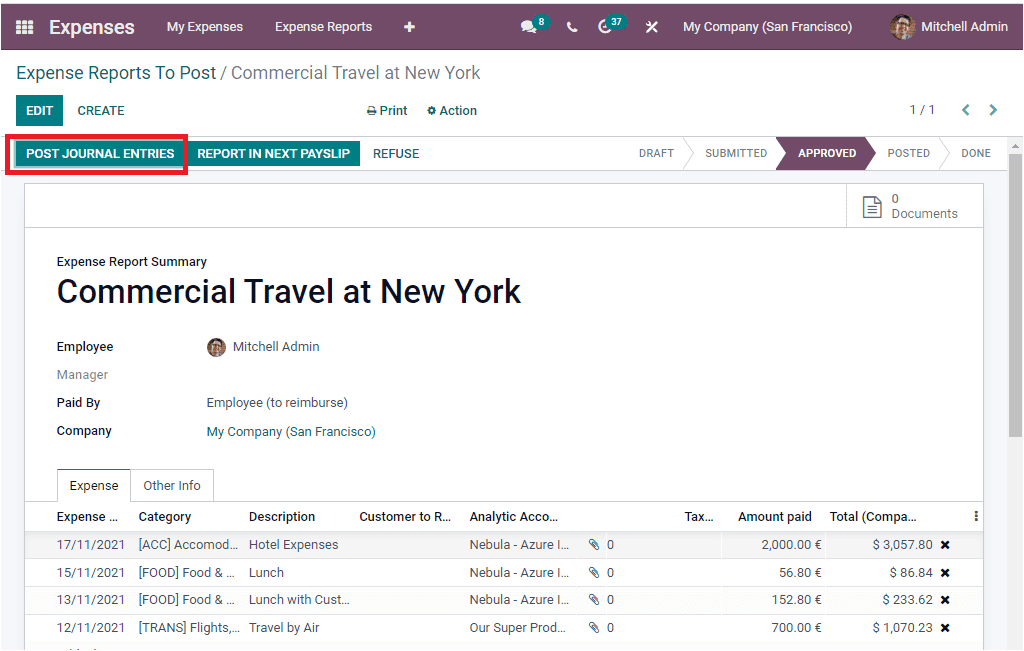Click the Documents icon
The image size is (1024, 651).
coord(872,206)
